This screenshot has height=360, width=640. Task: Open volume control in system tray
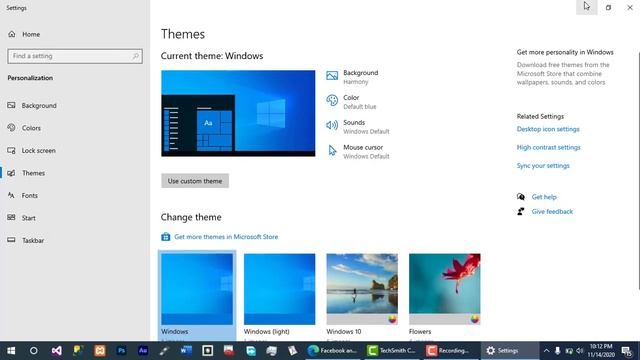580,351
